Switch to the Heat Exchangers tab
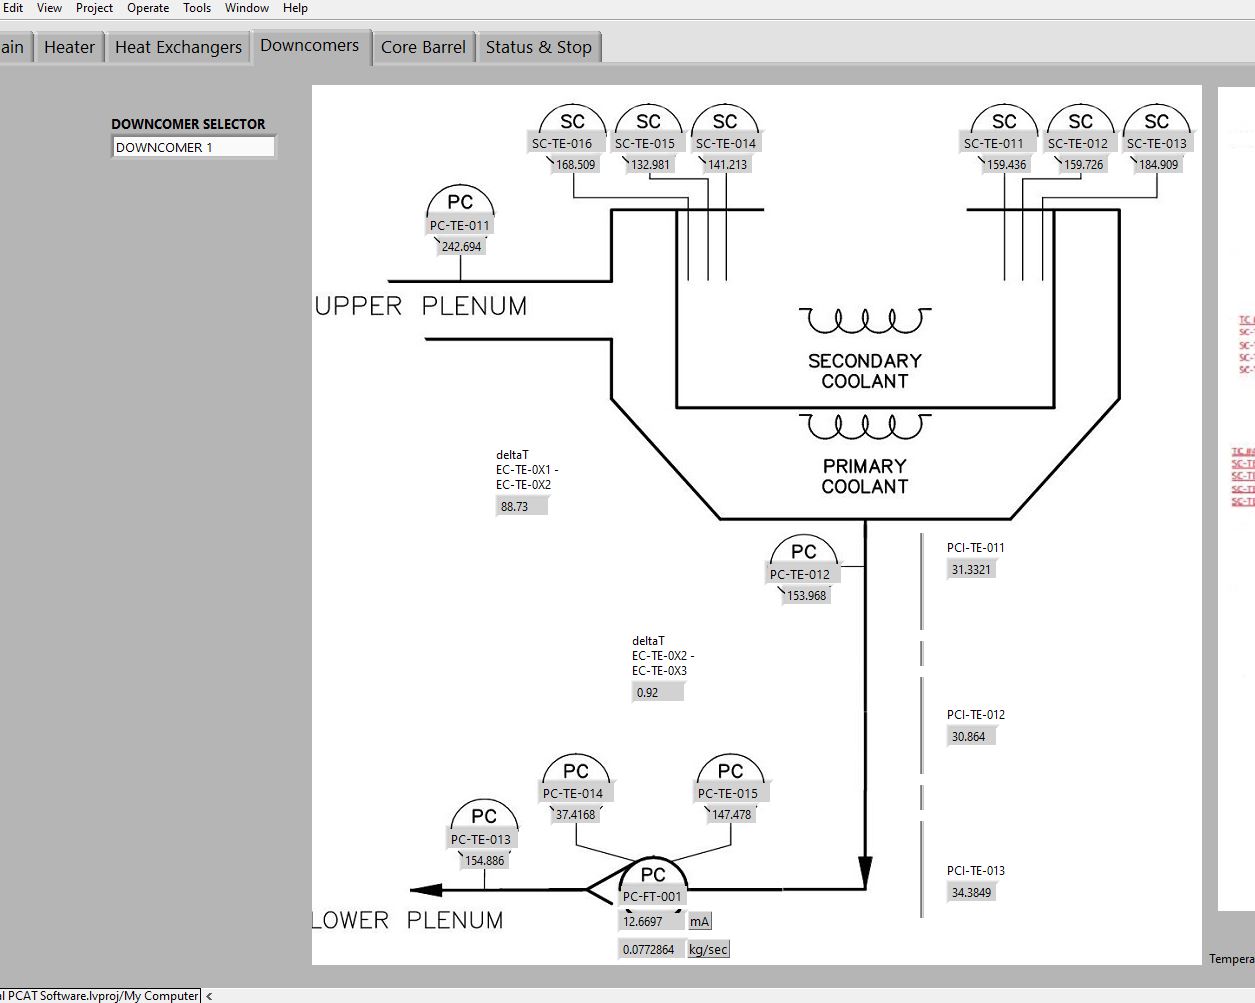The image size is (1255, 1003). 178,47
